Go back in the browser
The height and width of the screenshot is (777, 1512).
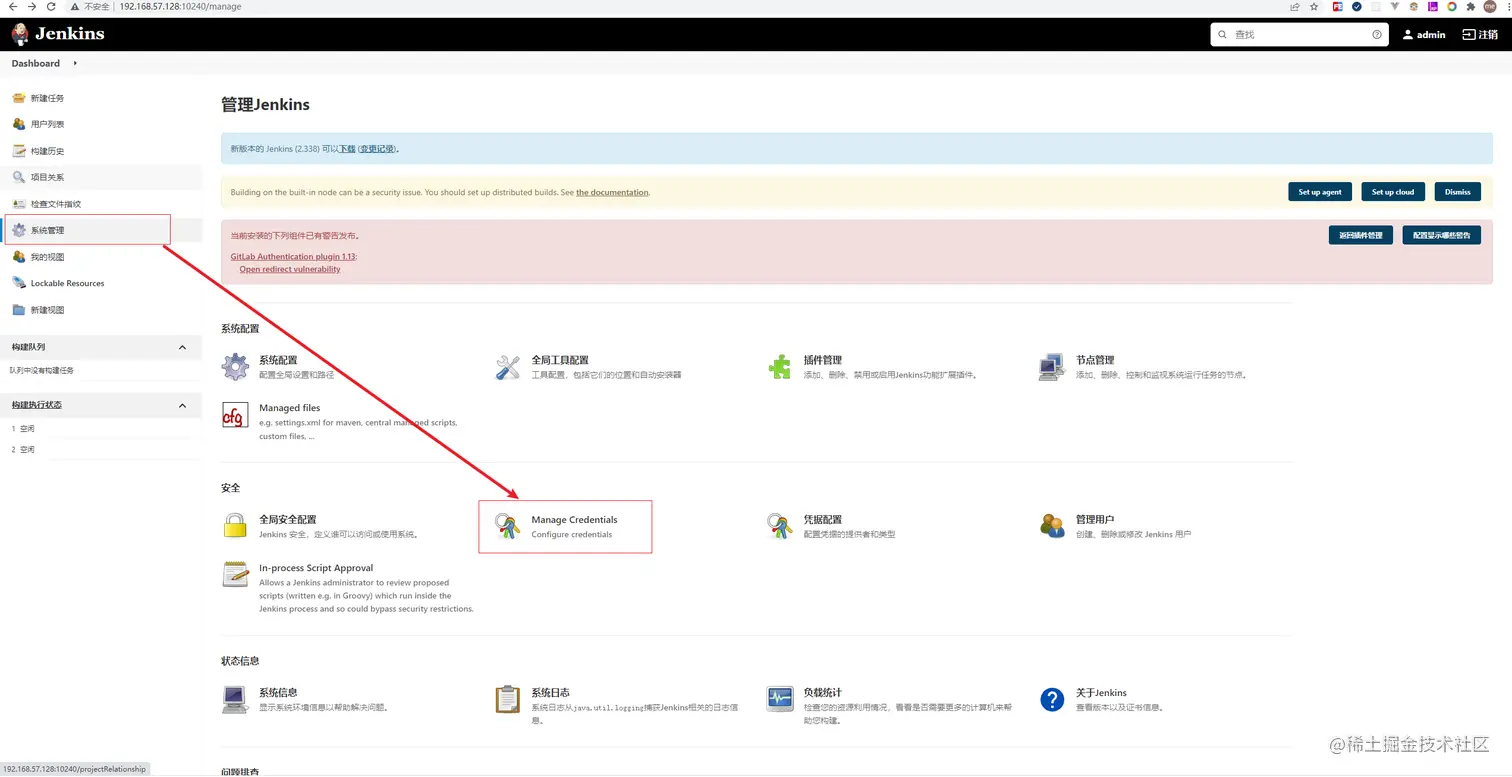tap(12, 6)
